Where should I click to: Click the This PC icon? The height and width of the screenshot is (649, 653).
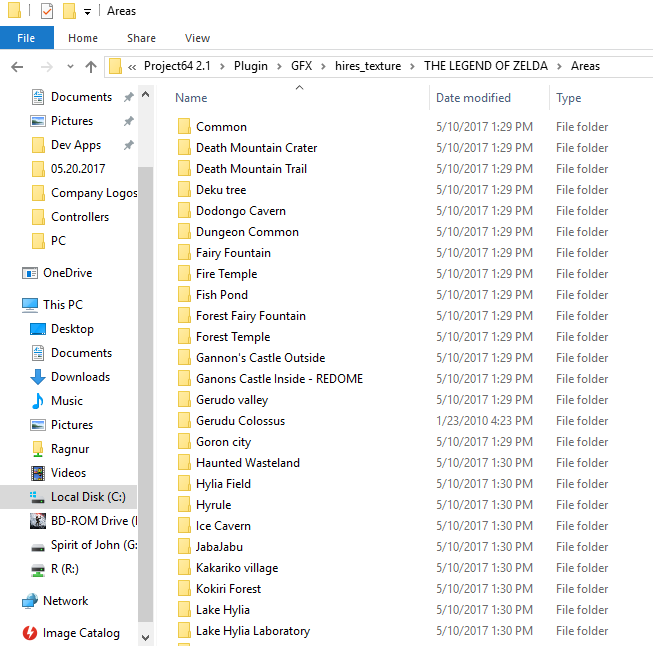point(30,305)
